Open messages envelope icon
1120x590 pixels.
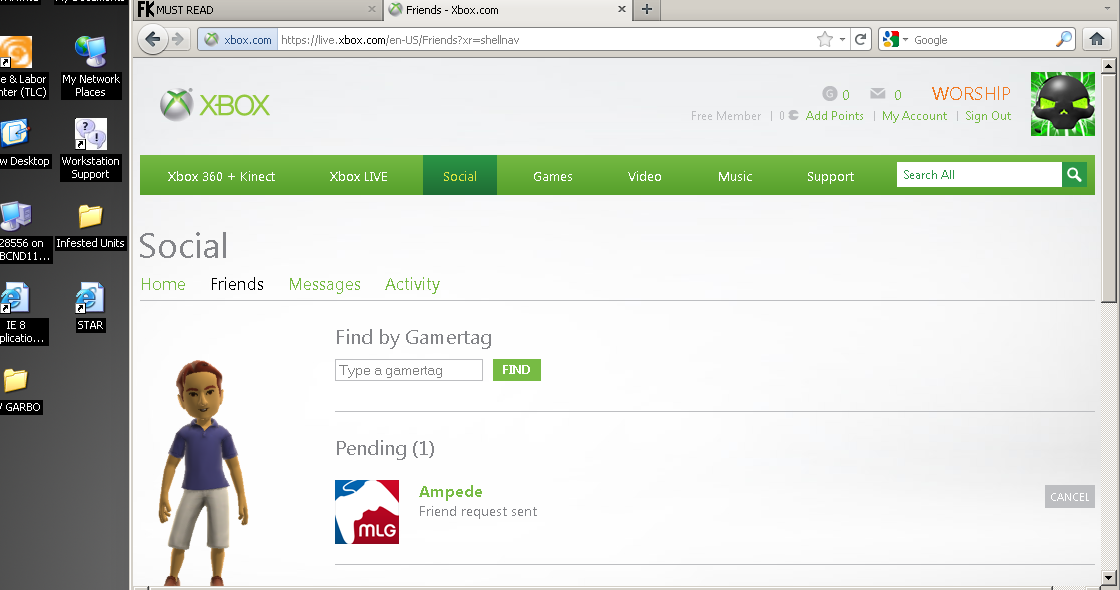click(x=878, y=94)
